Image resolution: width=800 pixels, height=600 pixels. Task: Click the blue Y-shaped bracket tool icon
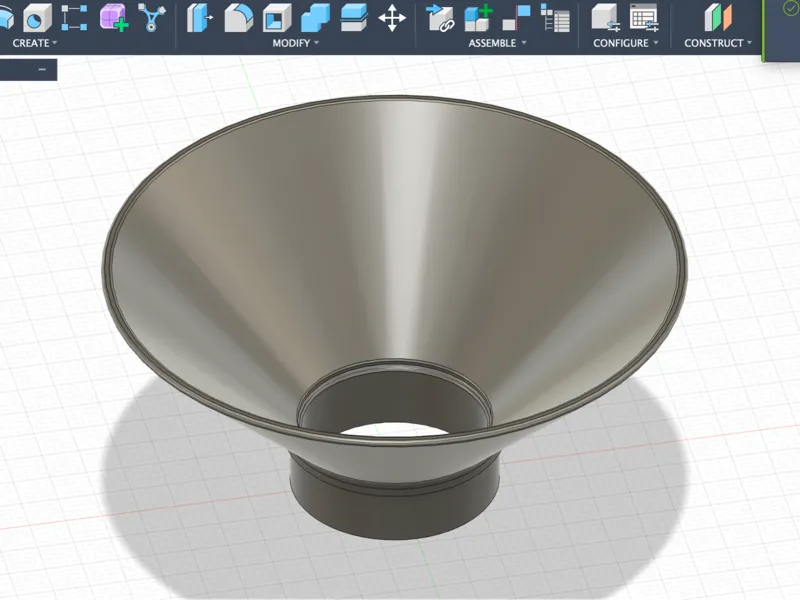(x=152, y=17)
